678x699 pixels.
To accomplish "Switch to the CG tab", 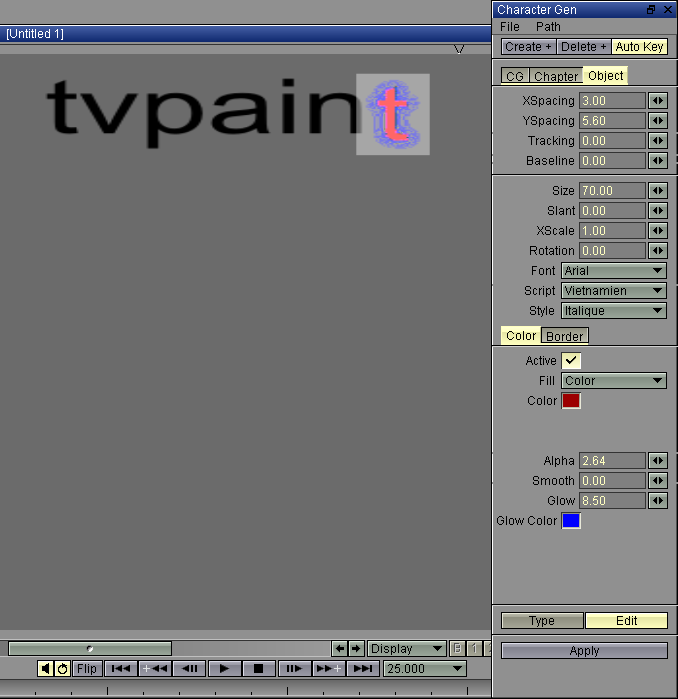I will pyautogui.click(x=515, y=76).
